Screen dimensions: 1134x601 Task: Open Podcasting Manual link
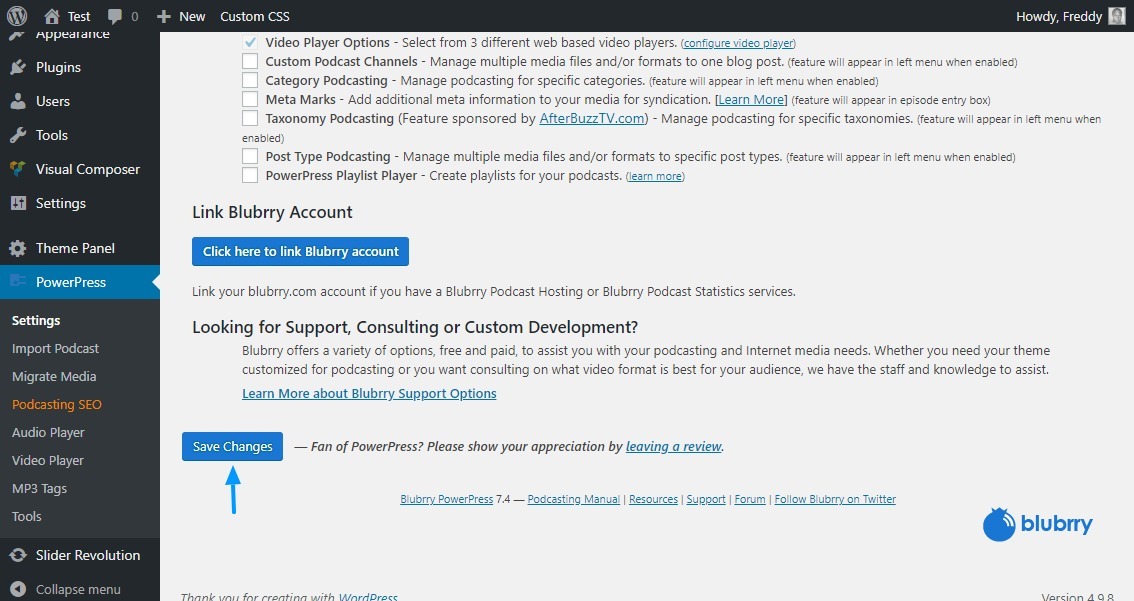[x=574, y=499]
